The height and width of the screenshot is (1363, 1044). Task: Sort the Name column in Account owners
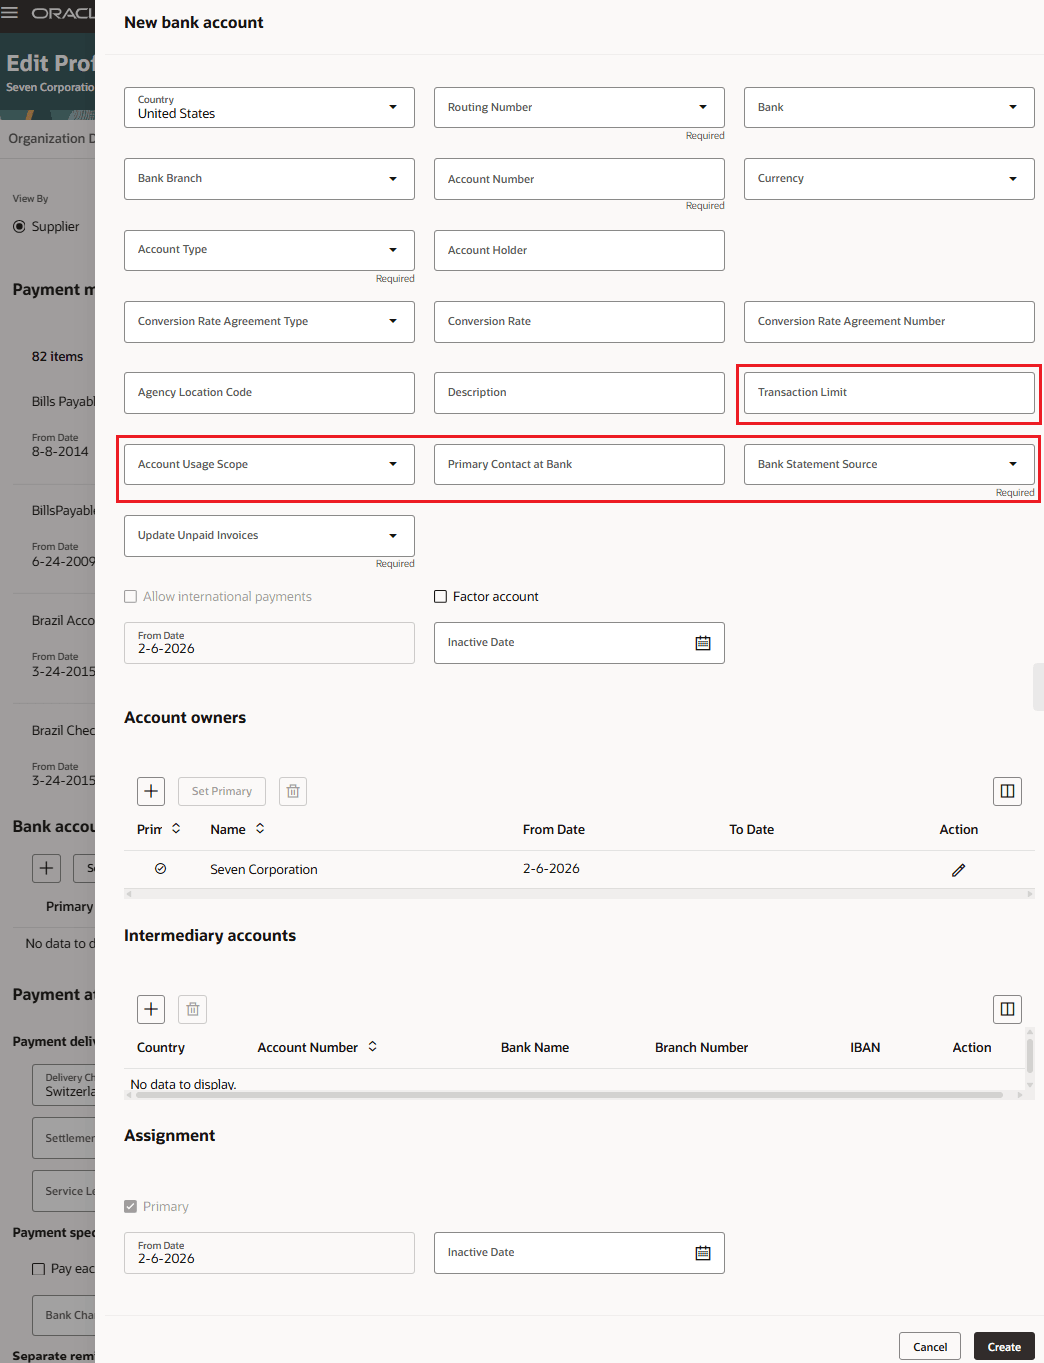click(x=258, y=829)
